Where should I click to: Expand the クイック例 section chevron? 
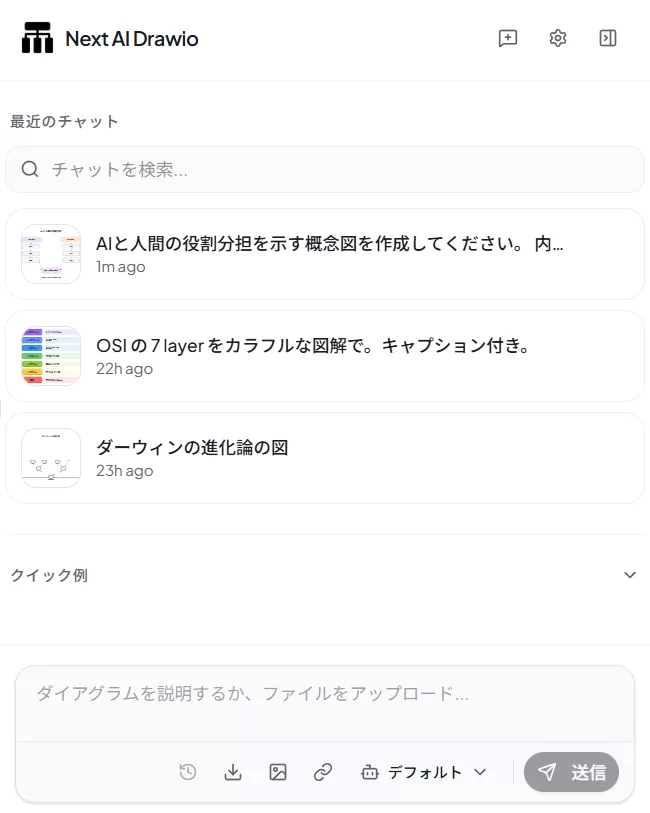point(630,575)
